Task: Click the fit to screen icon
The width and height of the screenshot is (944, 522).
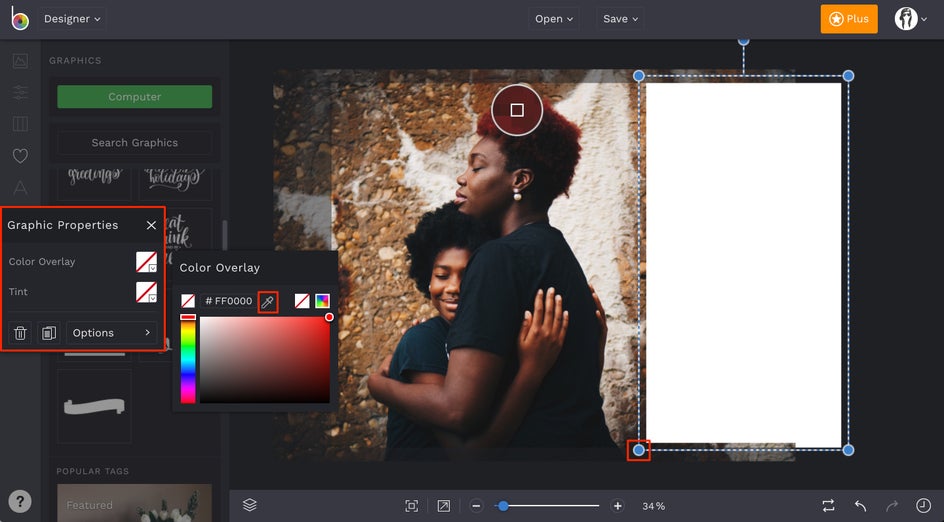Action: tap(412, 506)
